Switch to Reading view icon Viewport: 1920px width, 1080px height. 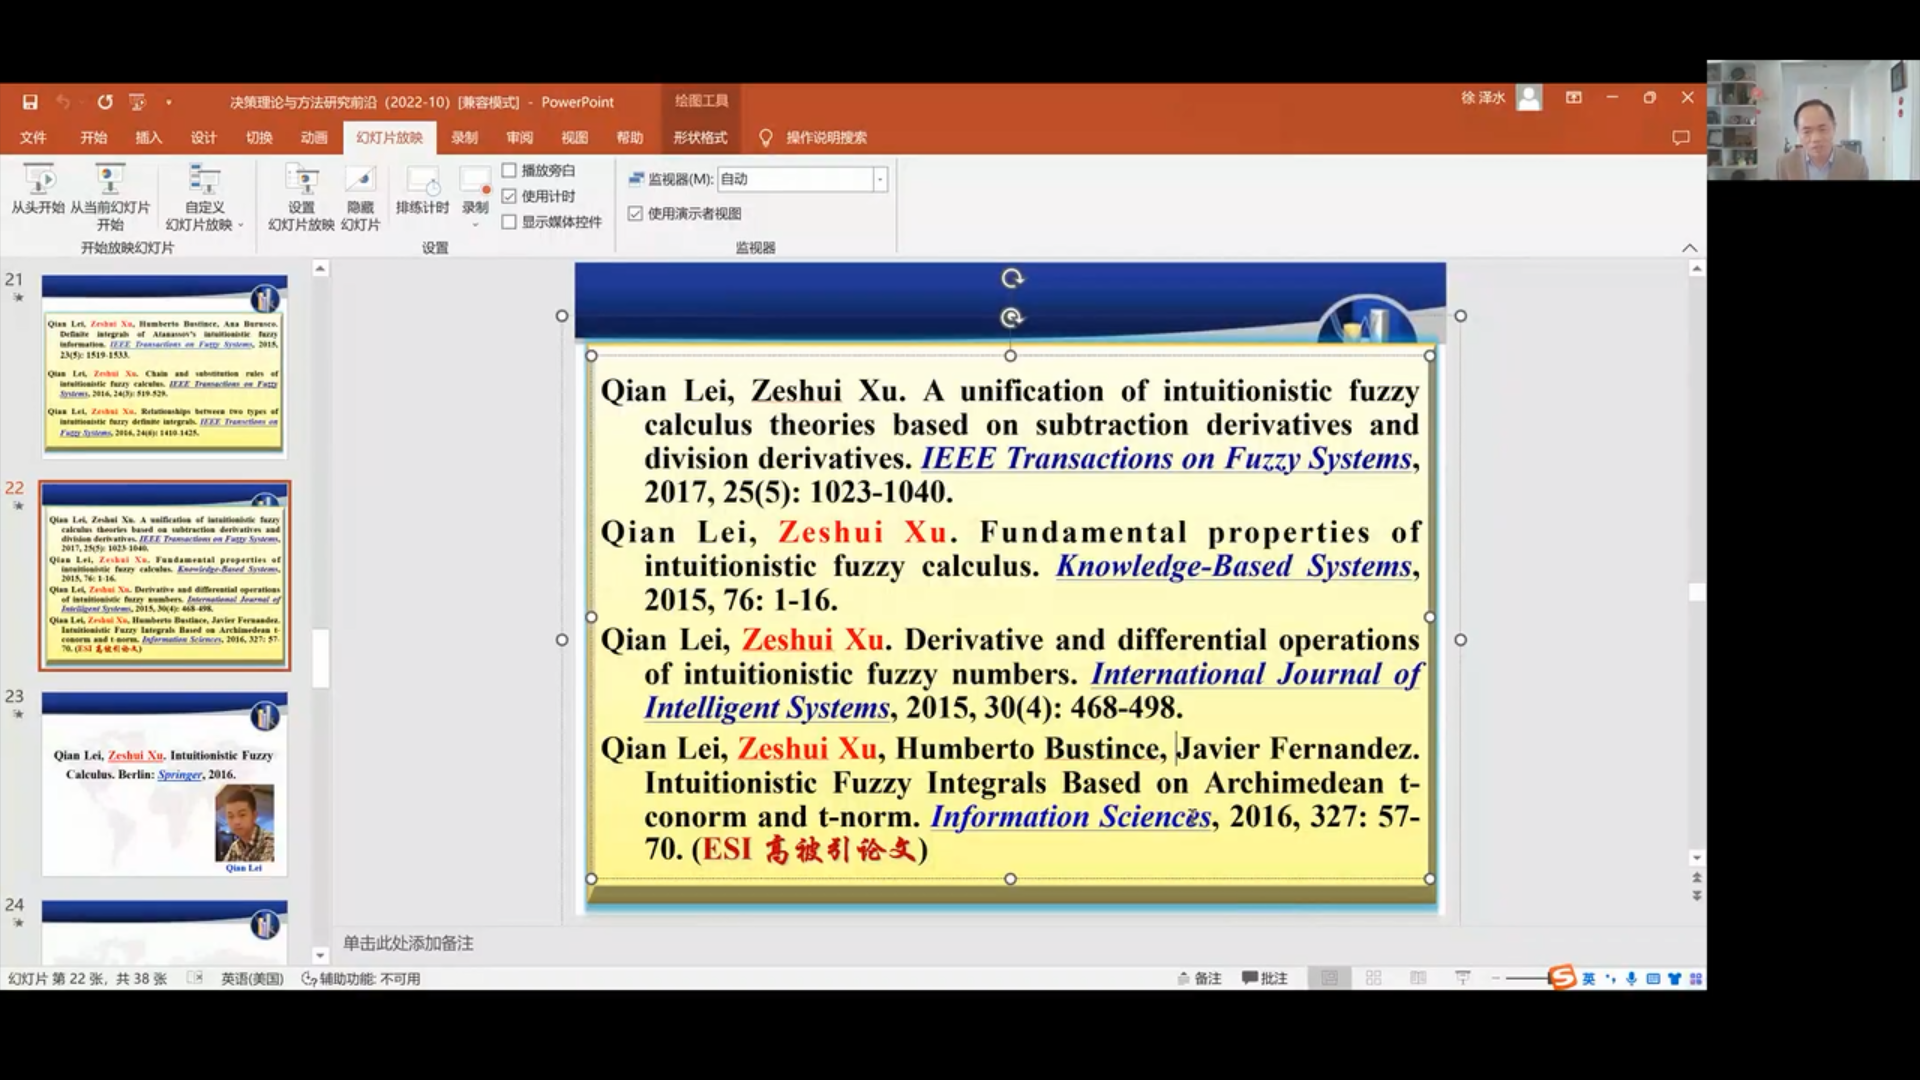click(x=1418, y=978)
